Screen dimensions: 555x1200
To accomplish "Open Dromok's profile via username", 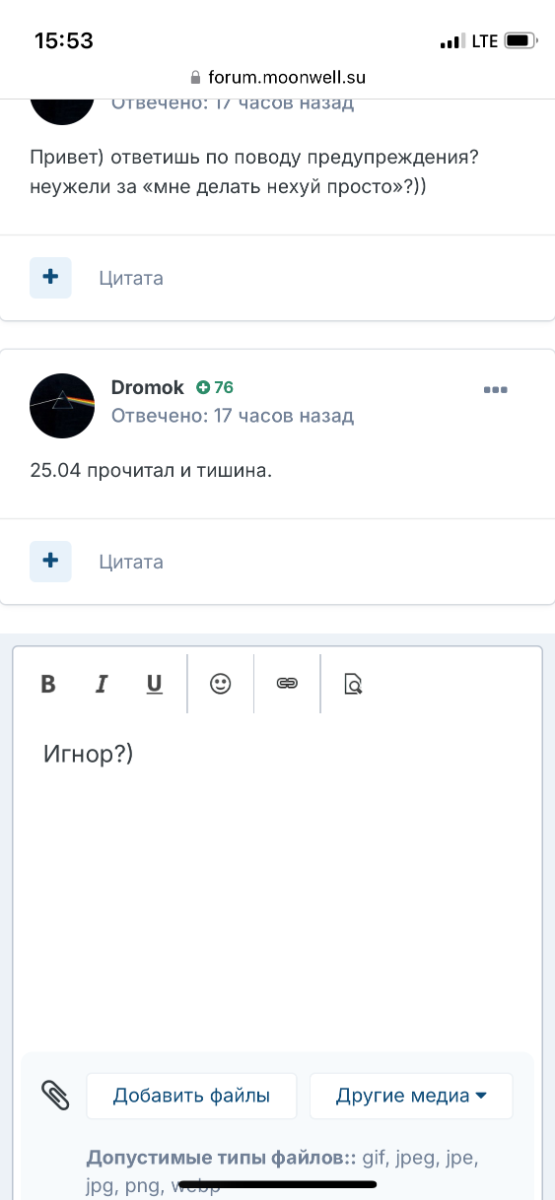I will [147, 387].
